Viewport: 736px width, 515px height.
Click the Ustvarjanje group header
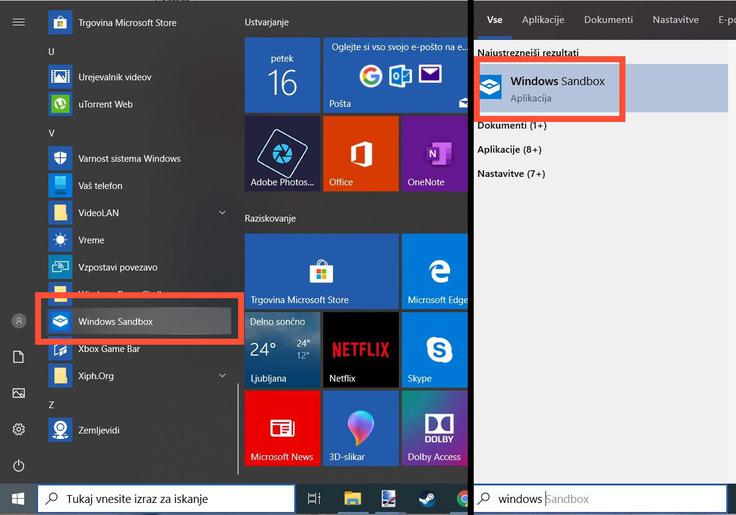266,22
